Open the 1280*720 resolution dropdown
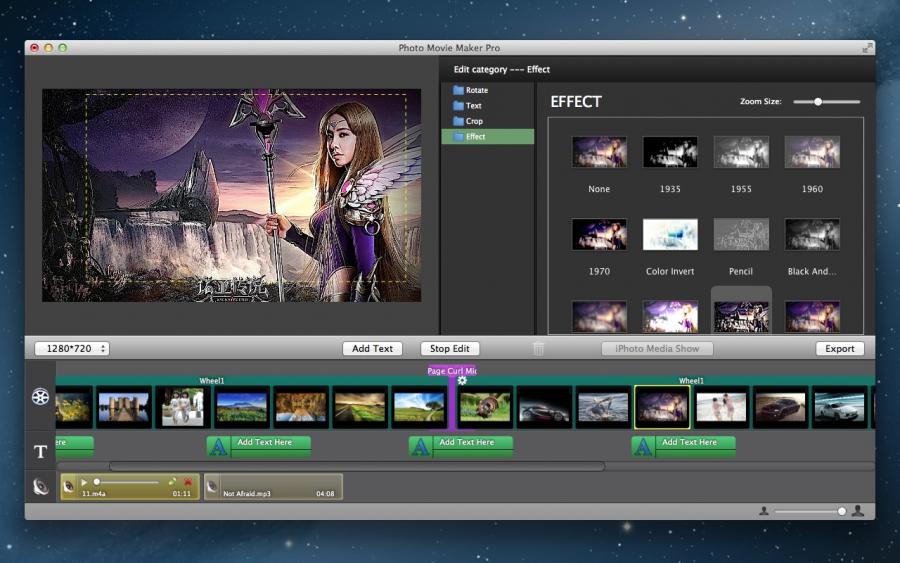The height and width of the screenshot is (563, 900). pos(72,348)
